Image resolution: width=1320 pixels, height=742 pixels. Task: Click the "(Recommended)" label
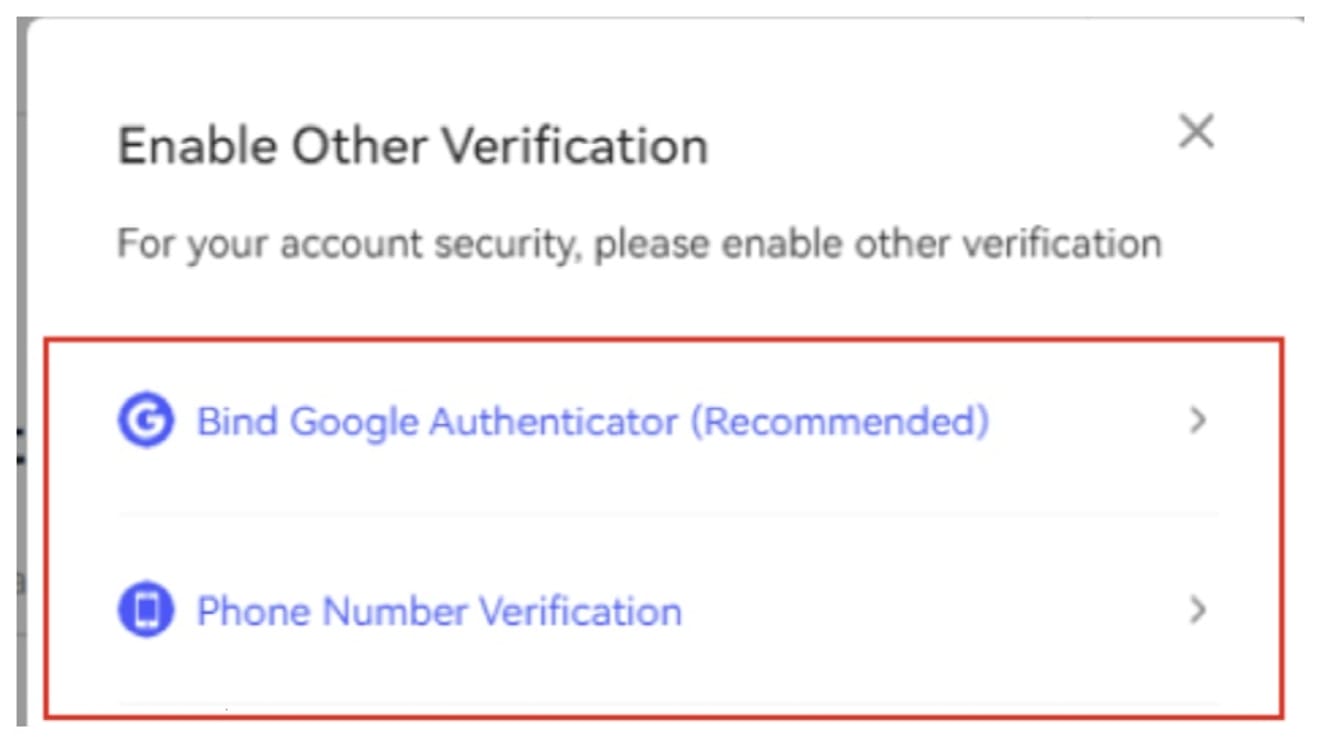(x=840, y=421)
